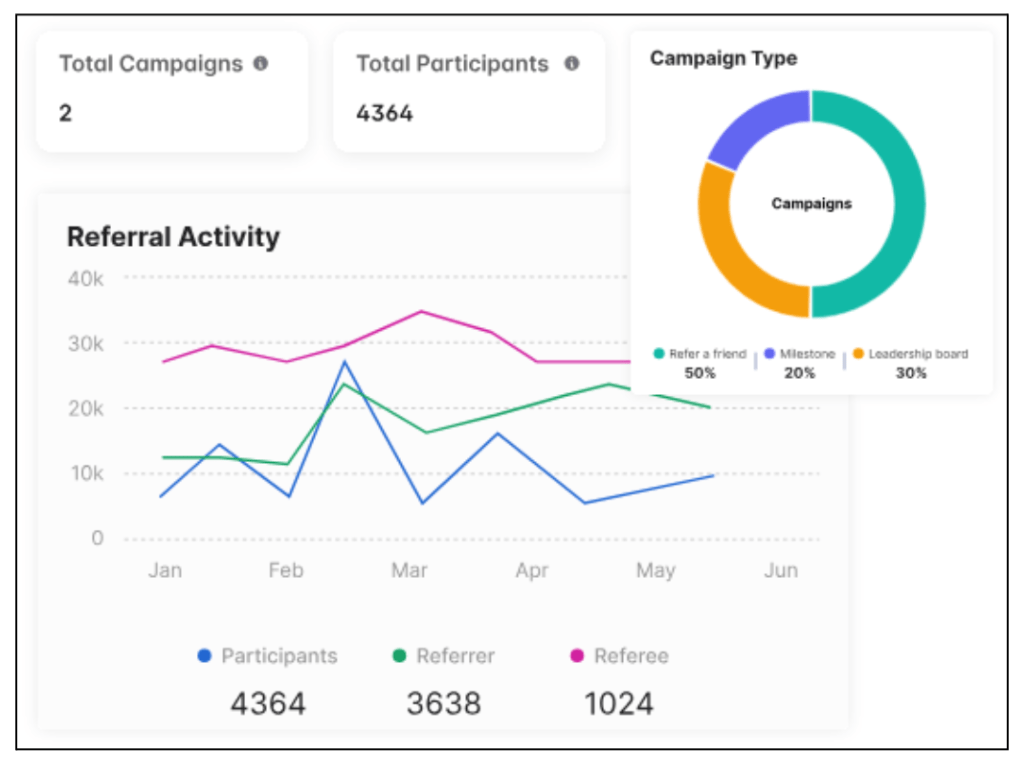Click info icon beside Total Participants
Viewport: 1024px width, 771px height.
[572, 64]
